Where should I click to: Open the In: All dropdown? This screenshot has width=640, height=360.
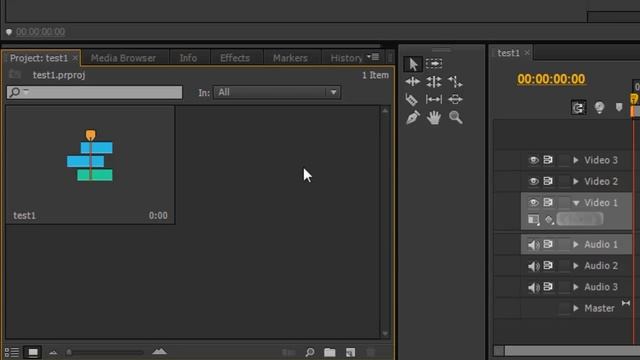[x=277, y=92]
